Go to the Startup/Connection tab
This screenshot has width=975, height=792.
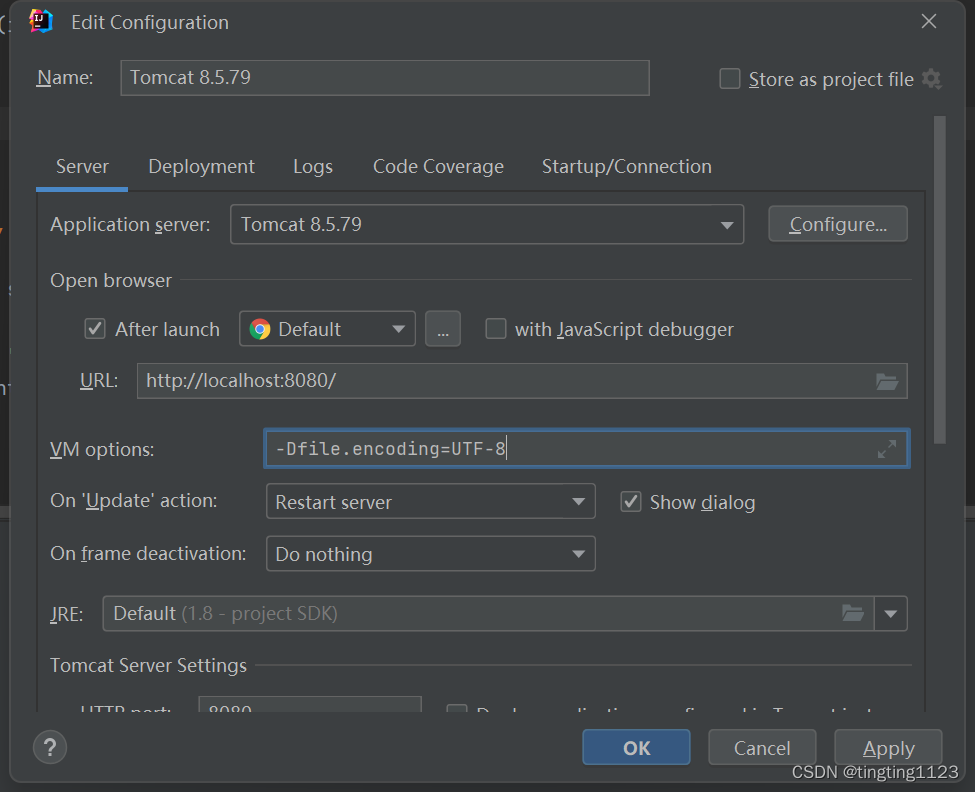point(627,167)
